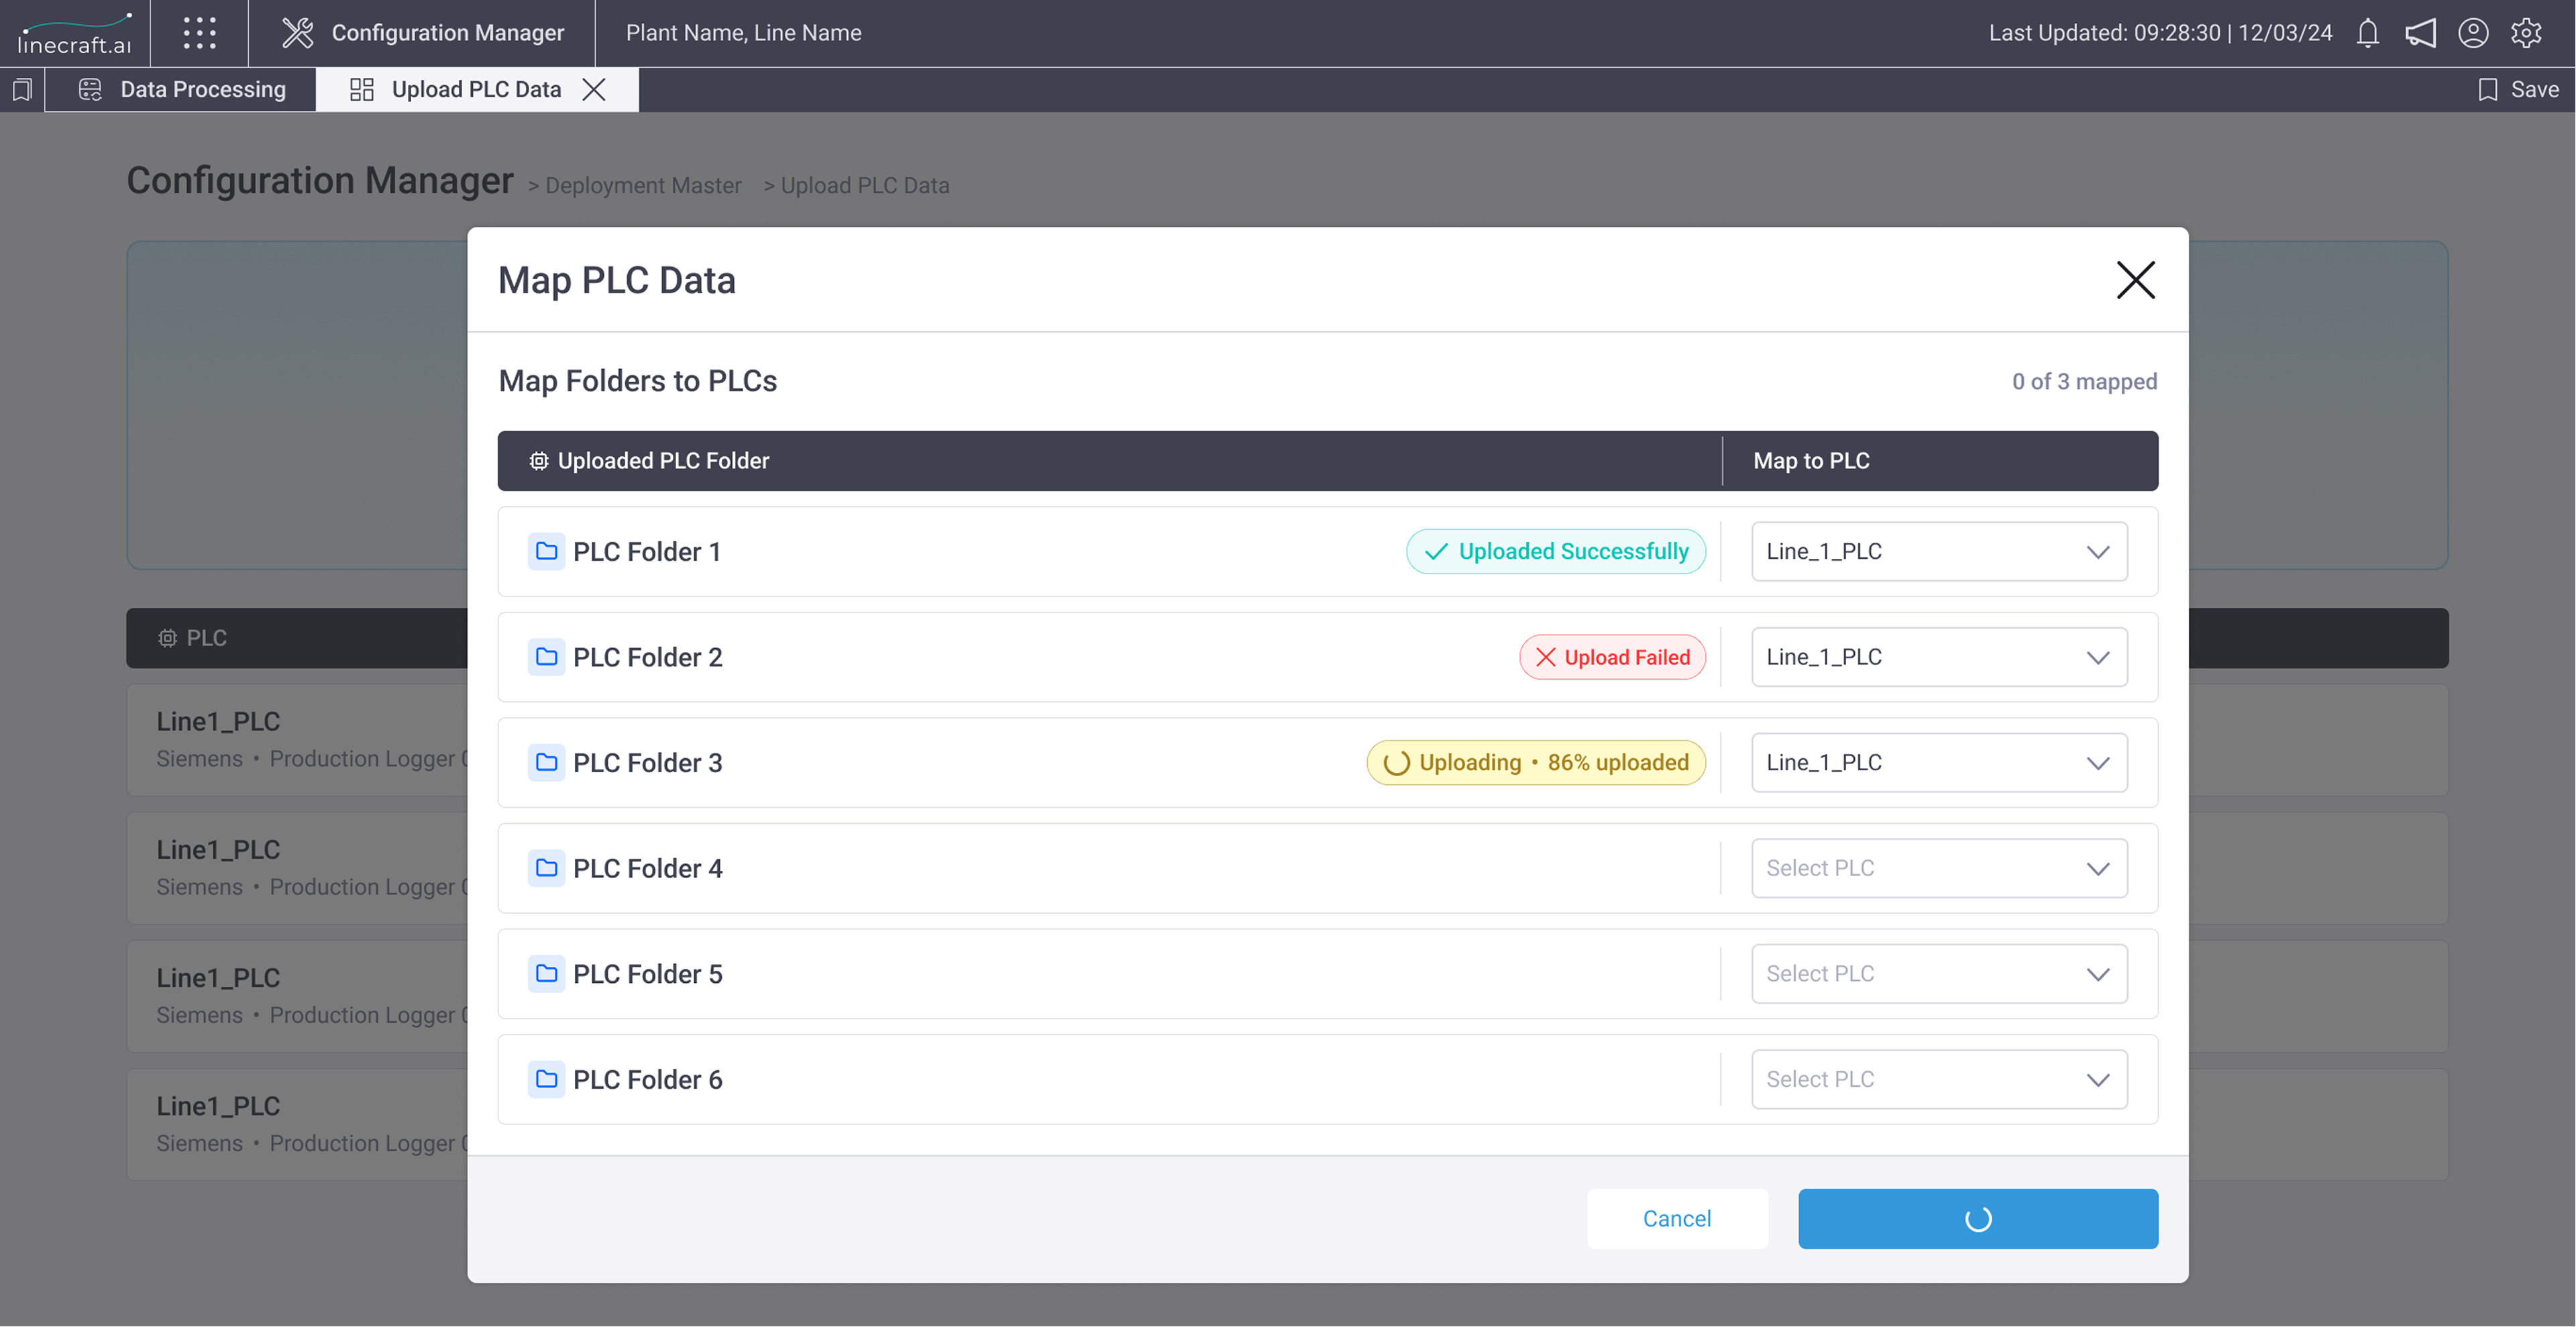Go to Deployment Master breadcrumb

pos(643,186)
